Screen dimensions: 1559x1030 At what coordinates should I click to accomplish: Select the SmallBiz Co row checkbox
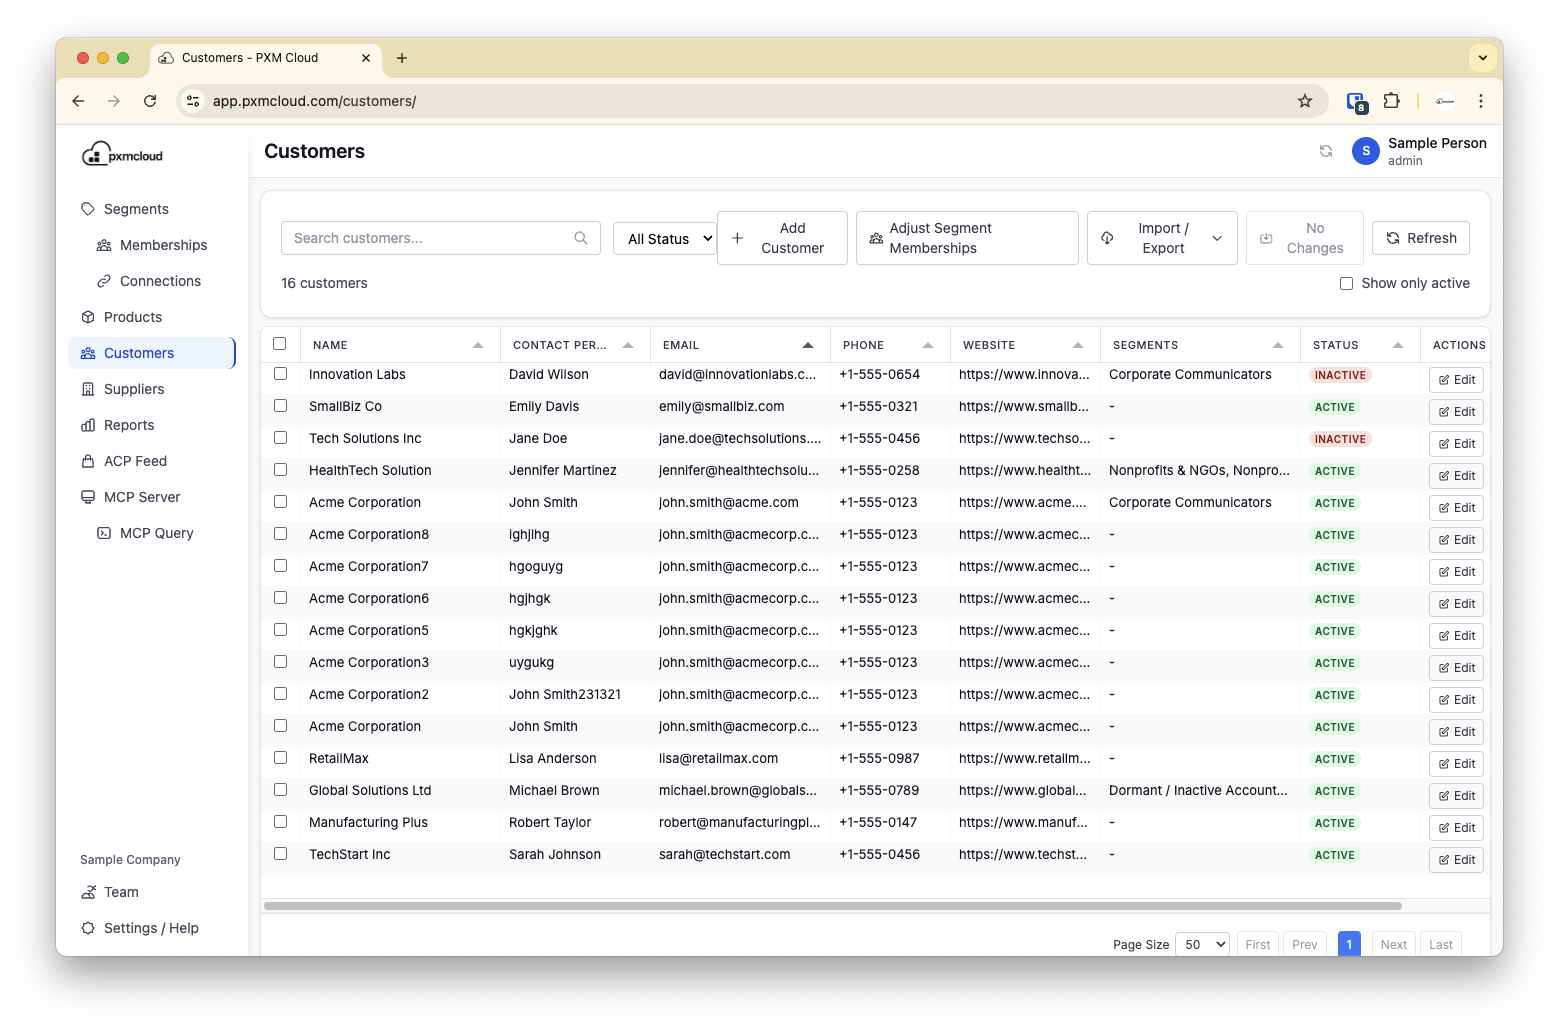pyautogui.click(x=280, y=406)
